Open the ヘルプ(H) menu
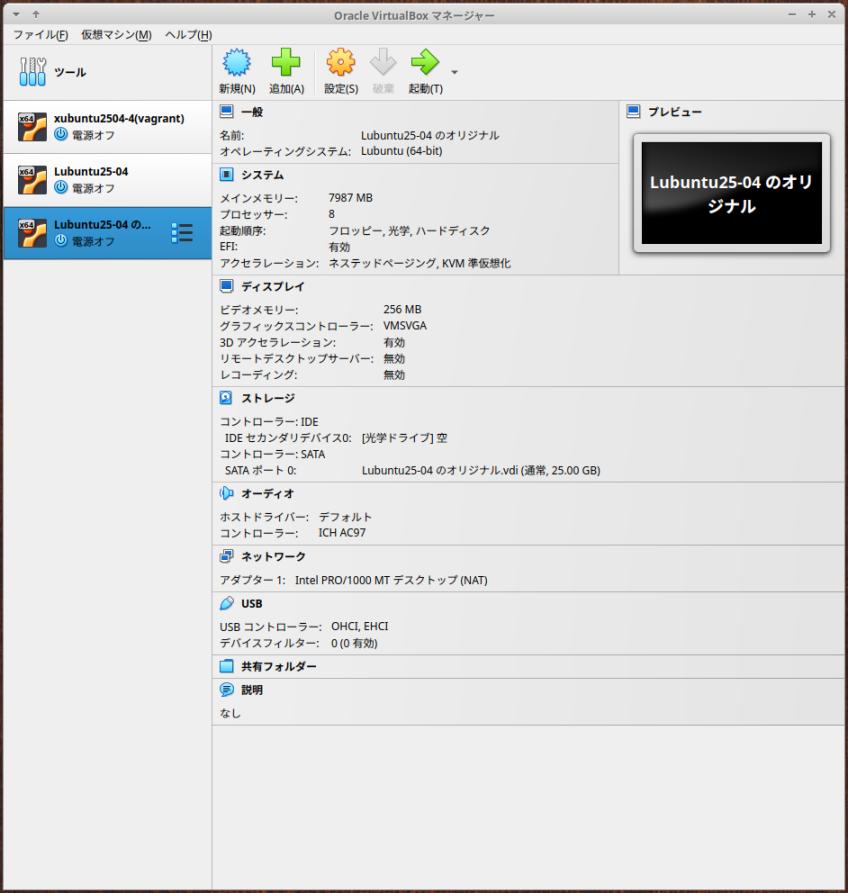The image size is (848, 893). pyautogui.click(x=189, y=35)
